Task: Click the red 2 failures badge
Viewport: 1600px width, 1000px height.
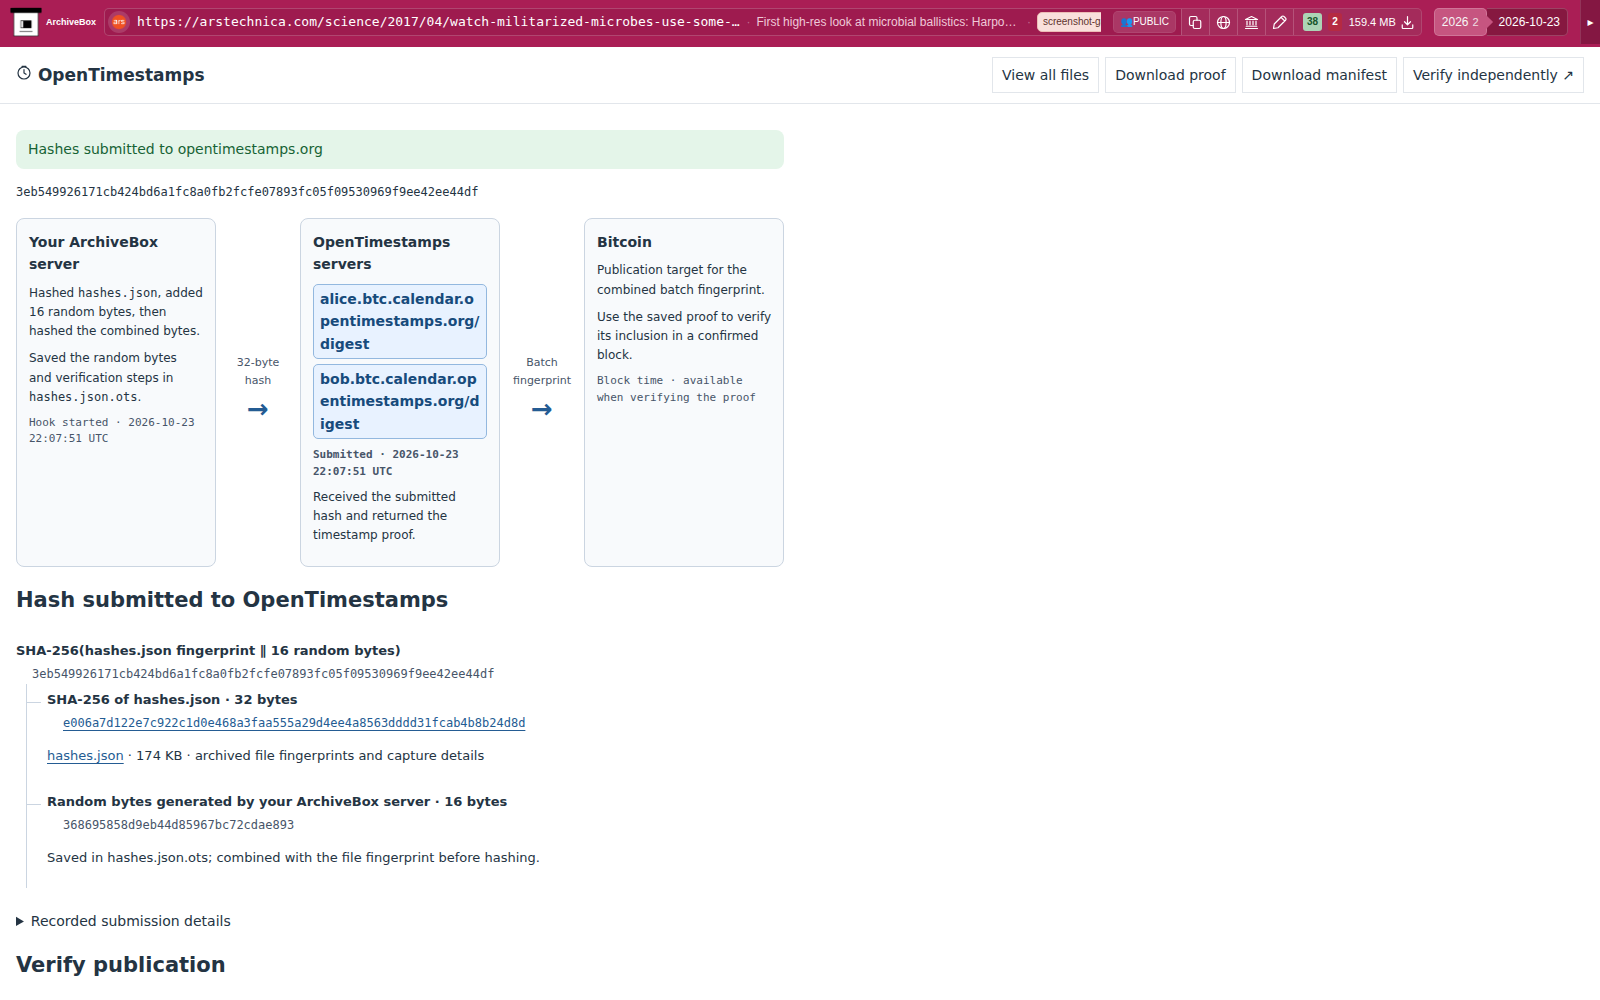Action: pyautogui.click(x=1334, y=22)
